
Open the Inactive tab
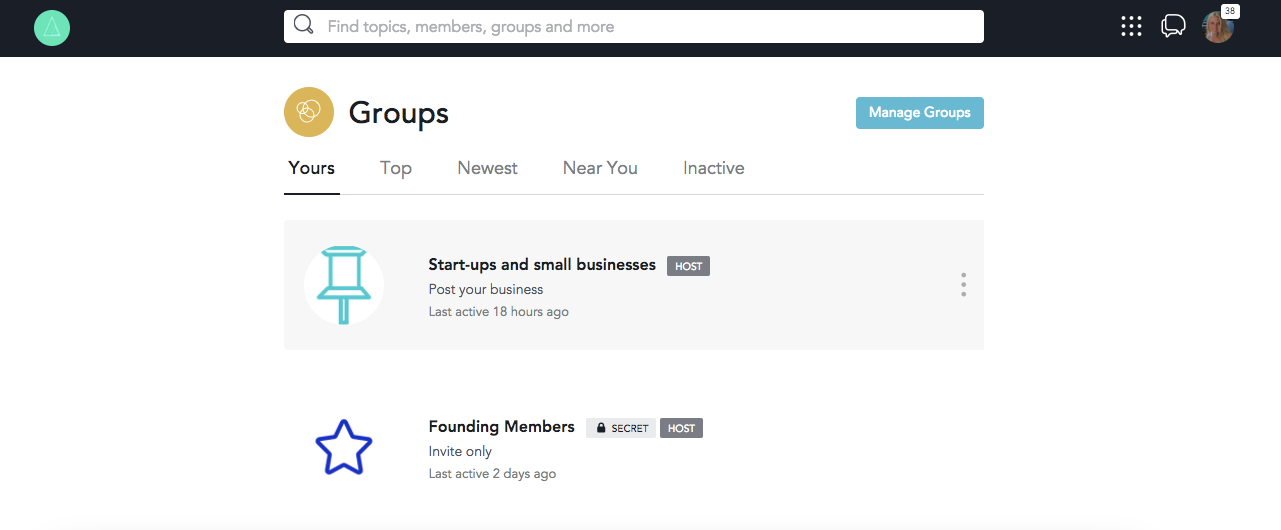point(713,168)
